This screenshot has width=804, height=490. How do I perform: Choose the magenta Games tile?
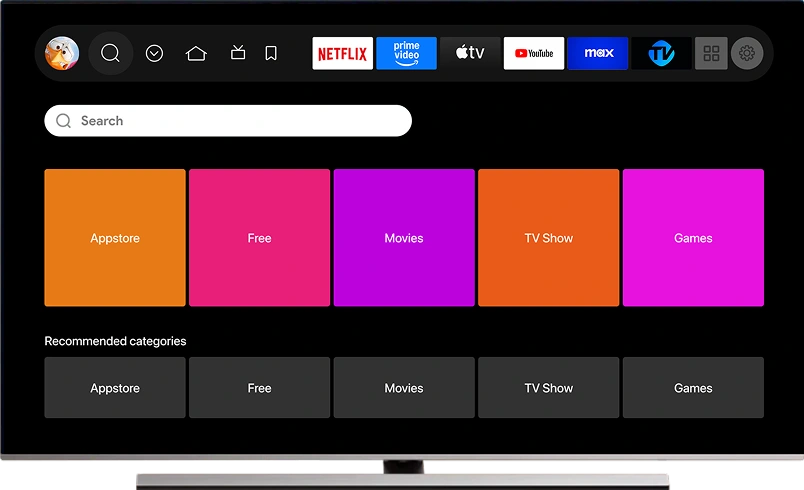coord(693,238)
